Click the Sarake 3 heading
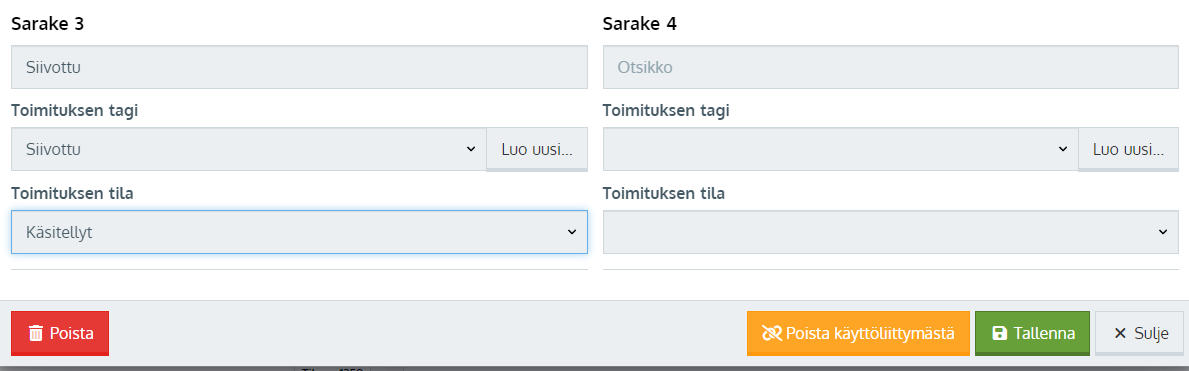 (x=48, y=24)
